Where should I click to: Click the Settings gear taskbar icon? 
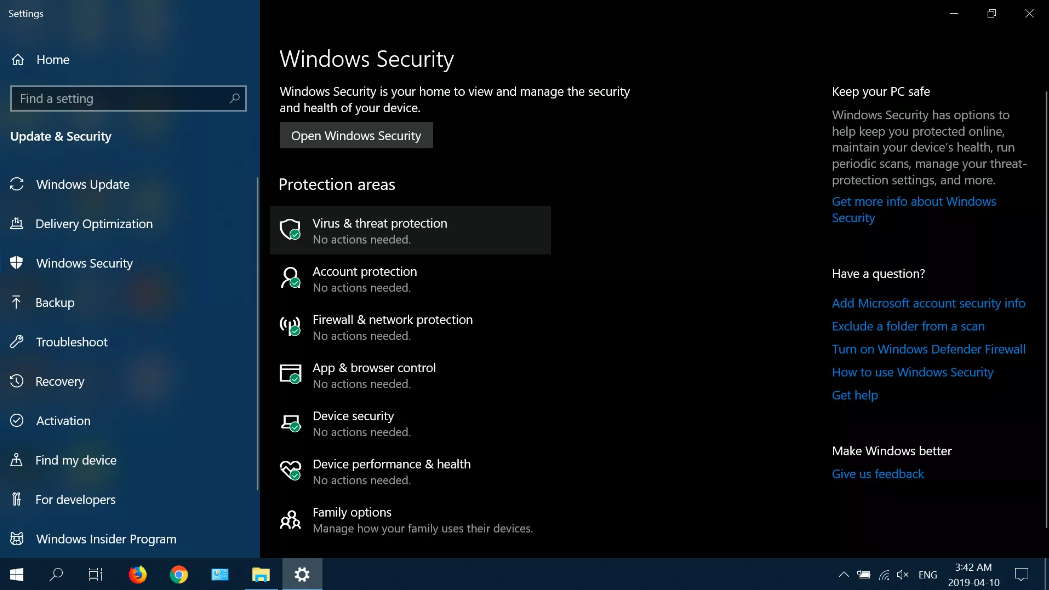coord(302,575)
